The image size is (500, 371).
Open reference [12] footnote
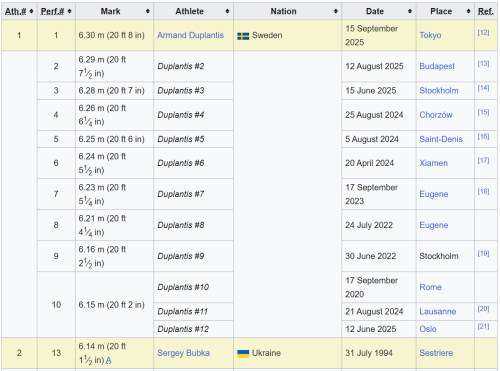coord(483,33)
